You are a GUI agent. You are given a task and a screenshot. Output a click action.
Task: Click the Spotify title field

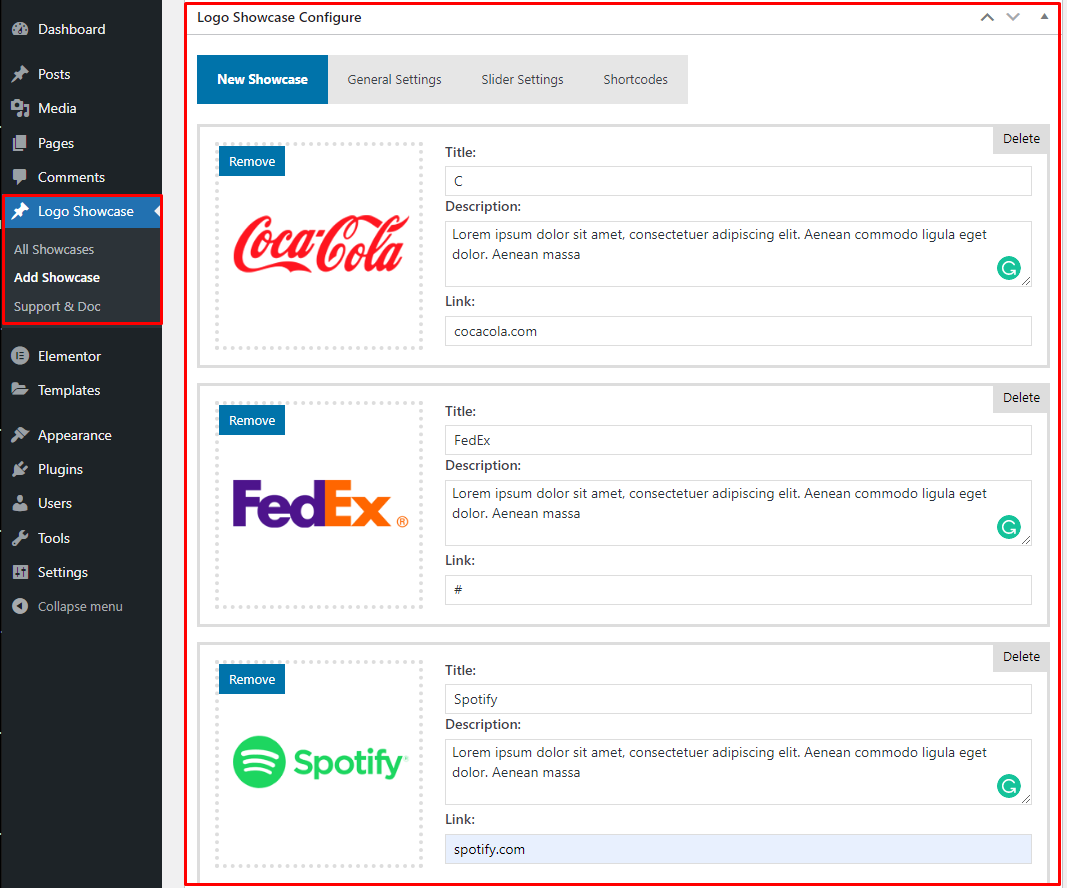[x=738, y=699]
